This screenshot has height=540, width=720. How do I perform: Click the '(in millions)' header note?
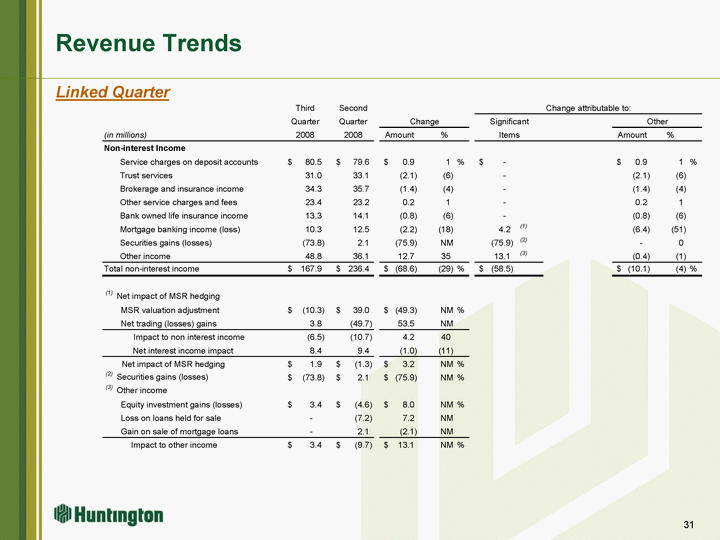125,135
